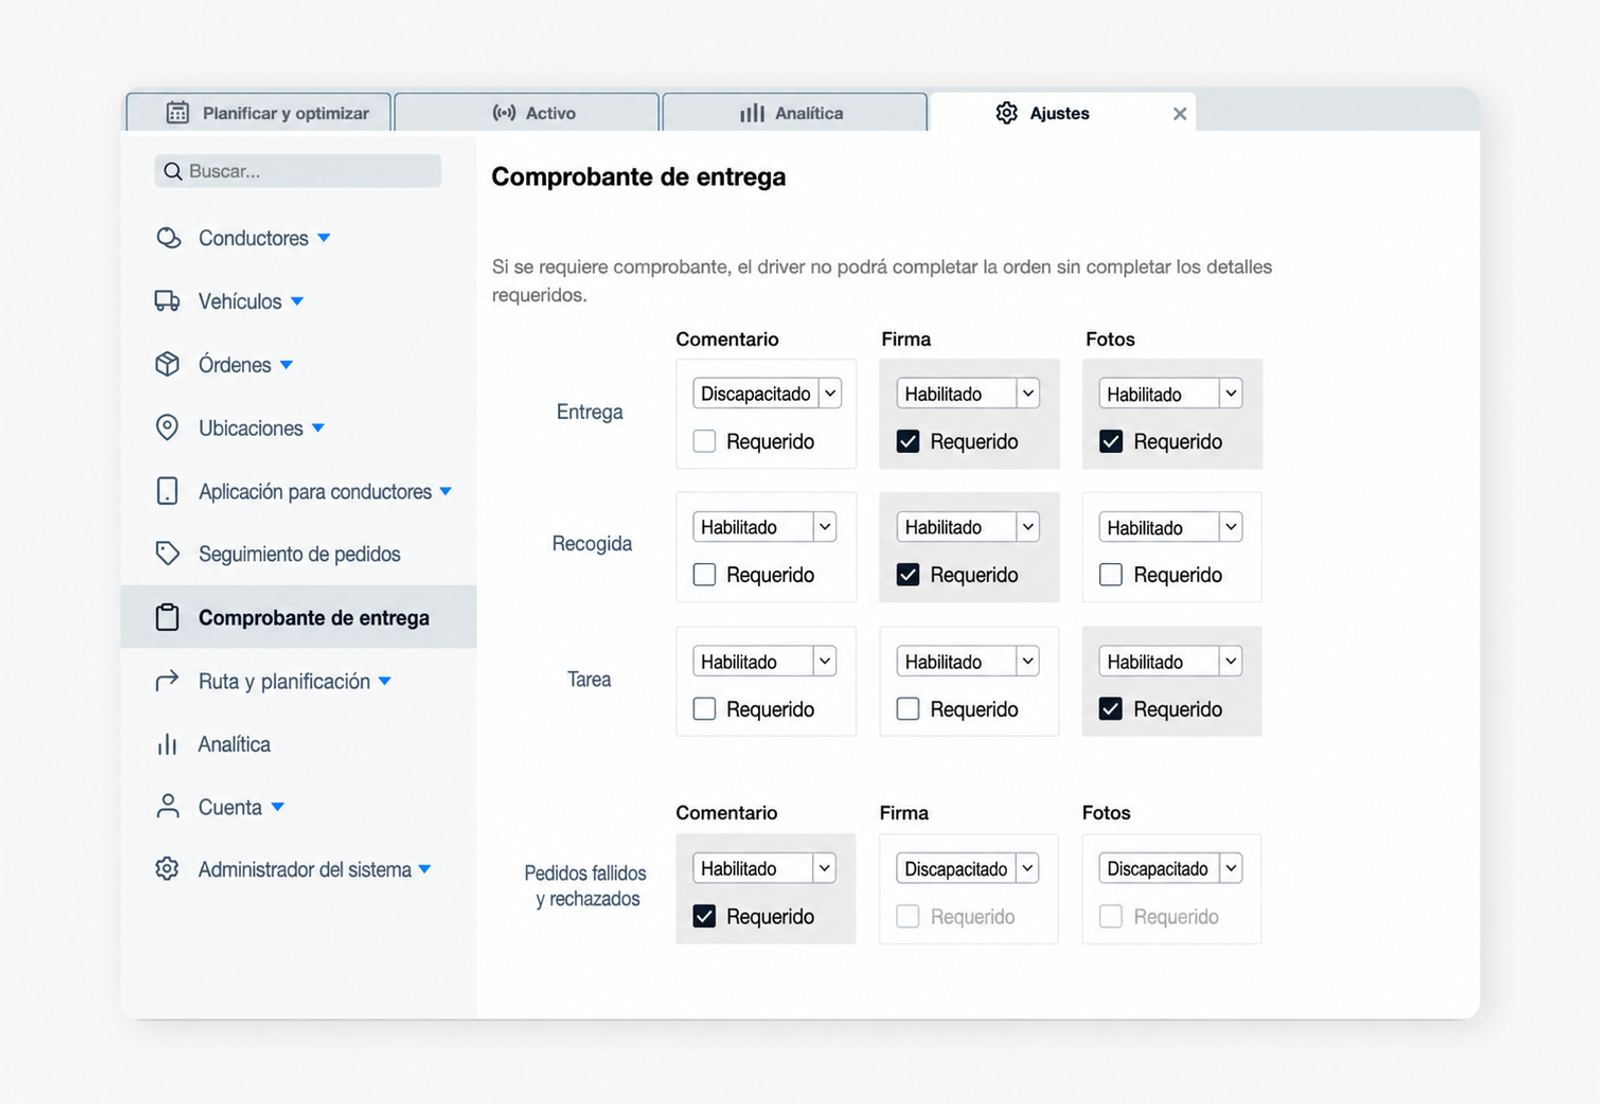Open Recogida Firma Habilitado dropdown
Screen dimensions: 1600x1104
[968, 527]
